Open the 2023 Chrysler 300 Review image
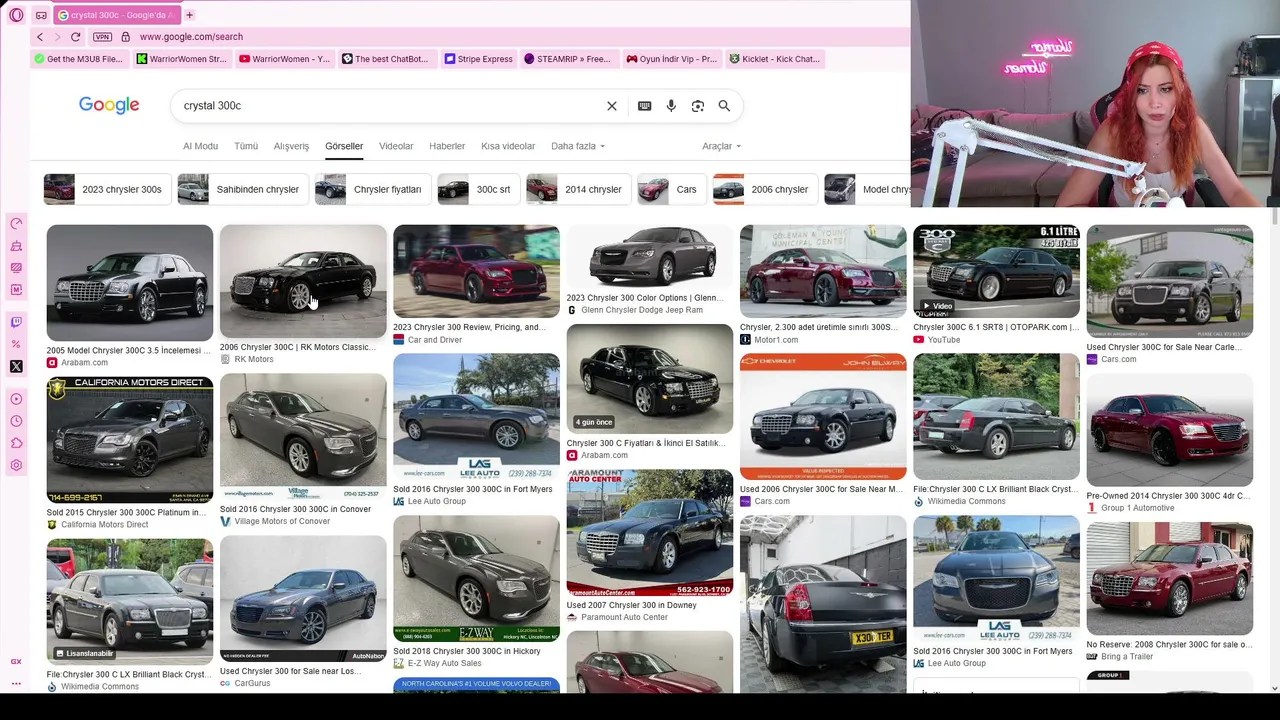The width and height of the screenshot is (1280, 720). (x=476, y=271)
